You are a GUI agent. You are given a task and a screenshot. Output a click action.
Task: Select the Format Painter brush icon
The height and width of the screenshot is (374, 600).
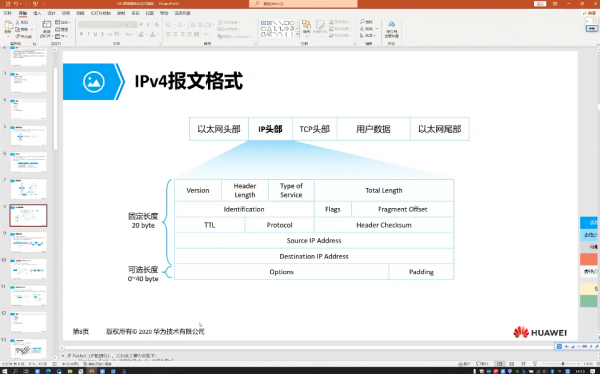(18, 36)
